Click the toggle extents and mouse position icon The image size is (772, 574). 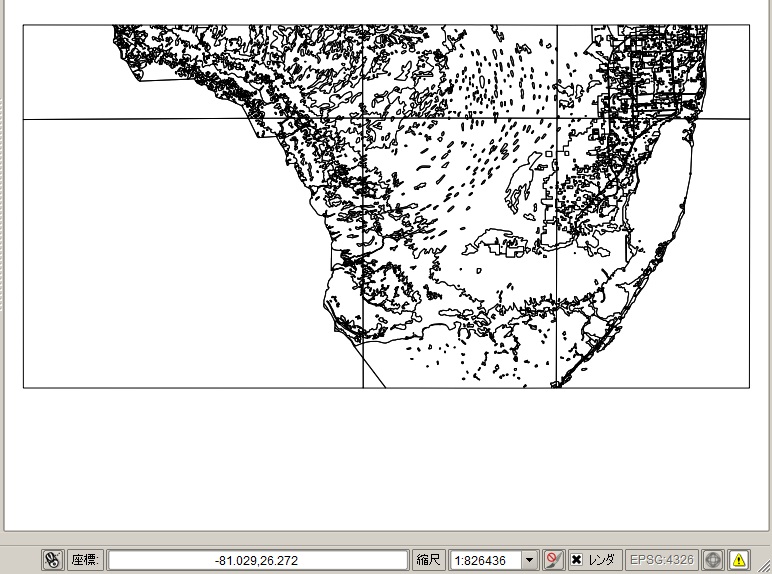pyautogui.click(x=53, y=560)
